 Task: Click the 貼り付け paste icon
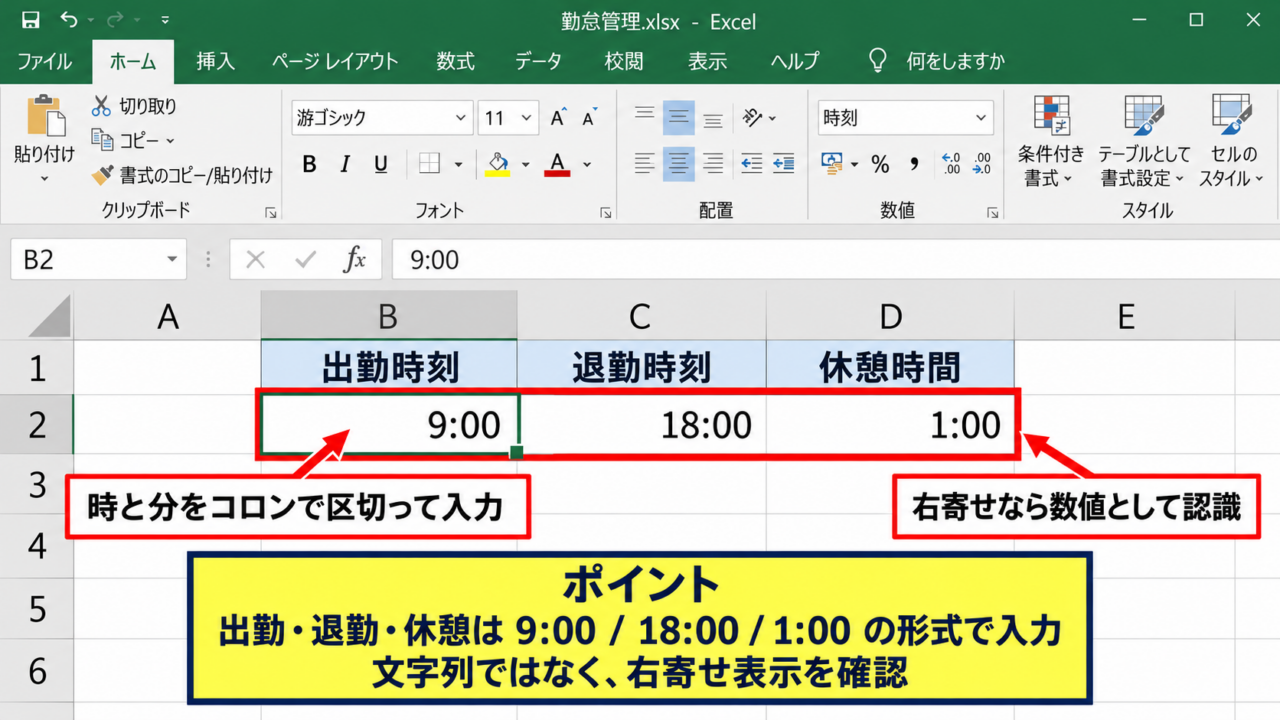click(x=44, y=117)
